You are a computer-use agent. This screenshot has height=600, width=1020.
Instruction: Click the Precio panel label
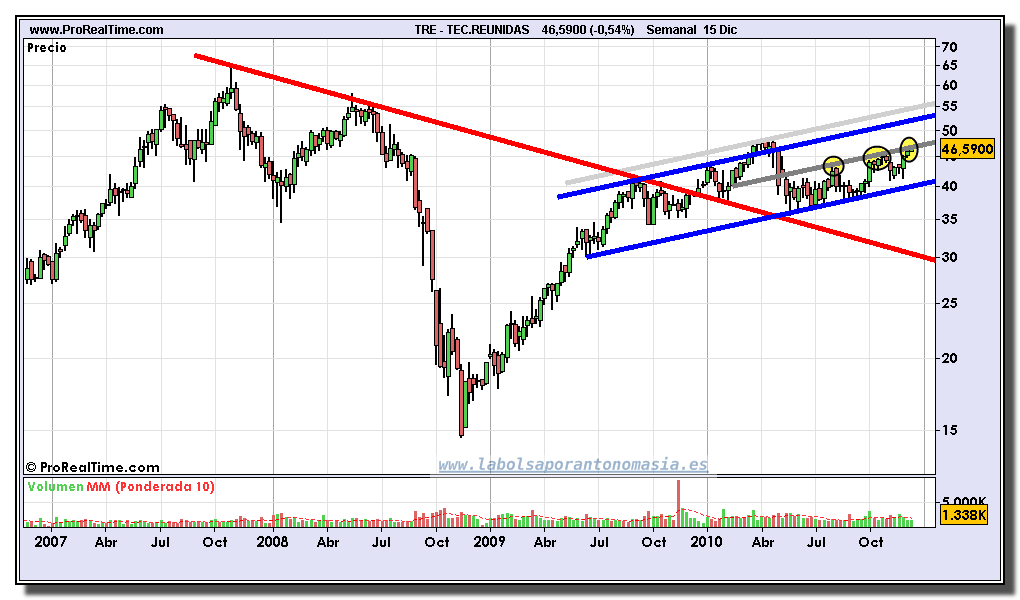(47, 48)
